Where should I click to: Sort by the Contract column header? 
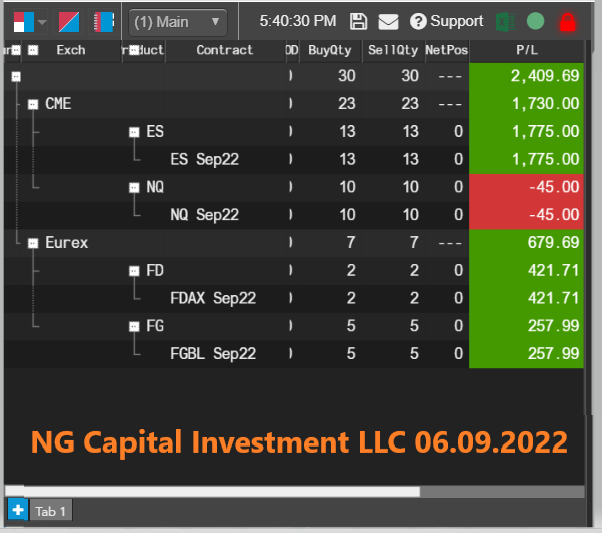pos(225,50)
